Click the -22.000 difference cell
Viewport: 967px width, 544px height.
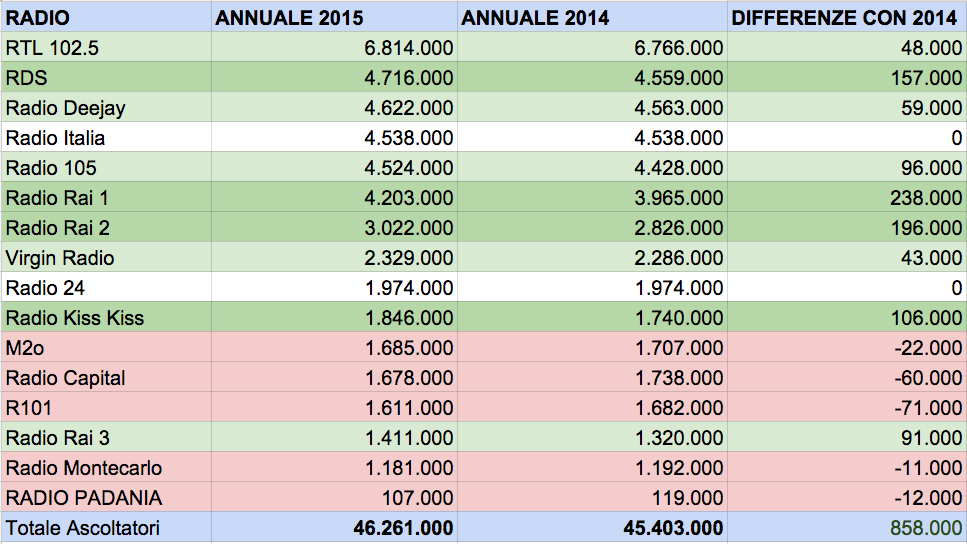click(846, 348)
